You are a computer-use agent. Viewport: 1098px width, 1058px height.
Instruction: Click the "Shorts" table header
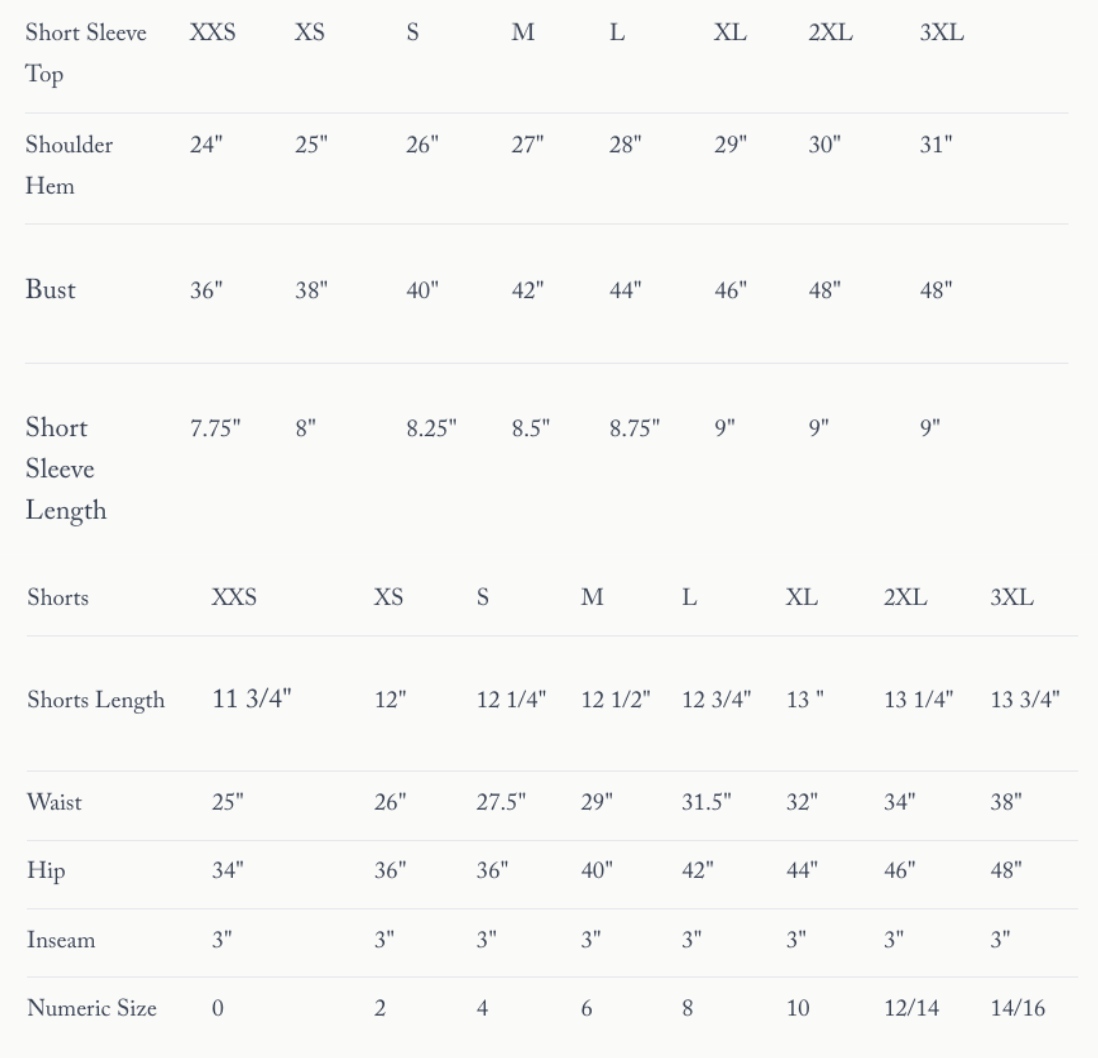[57, 598]
